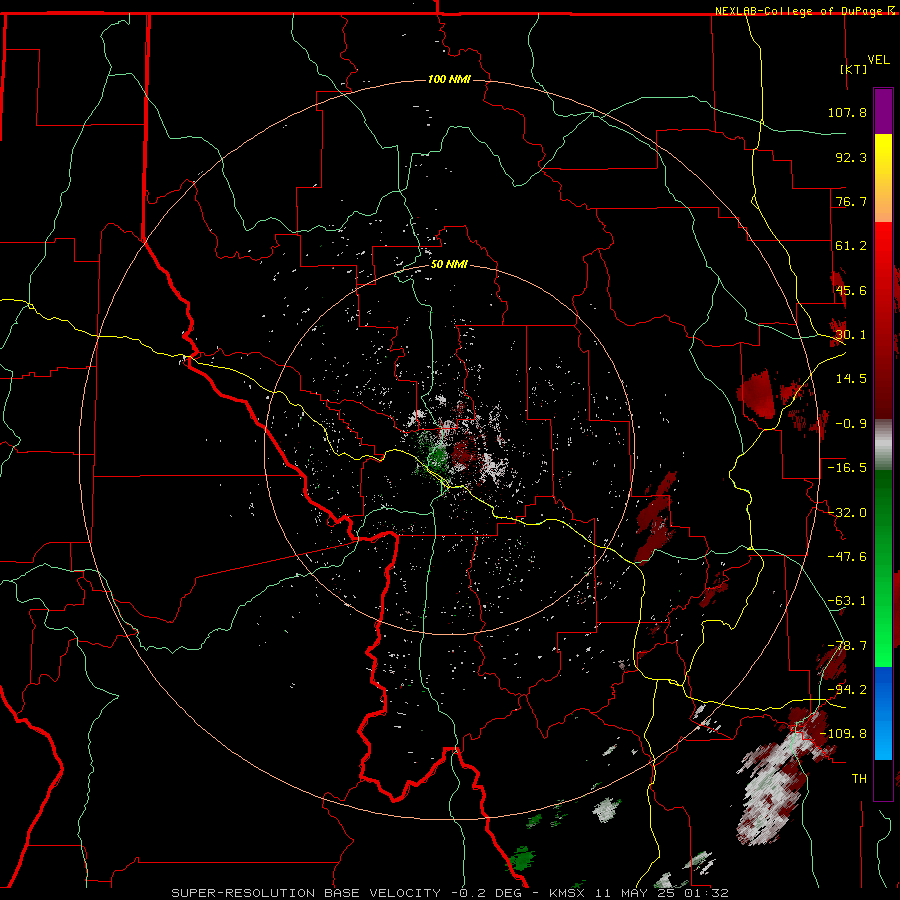Click the [KT] units label
This screenshot has height=900, width=900.
pos(854,69)
